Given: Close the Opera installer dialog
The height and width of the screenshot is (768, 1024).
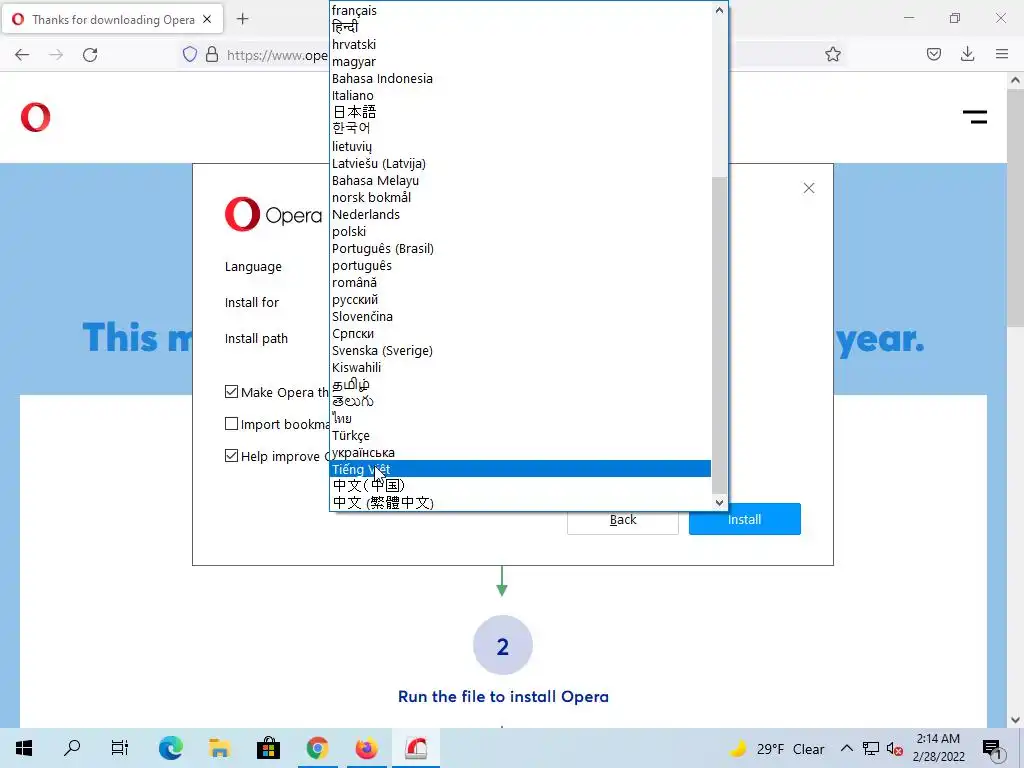Looking at the screenshot, I should tap(808, 188).
